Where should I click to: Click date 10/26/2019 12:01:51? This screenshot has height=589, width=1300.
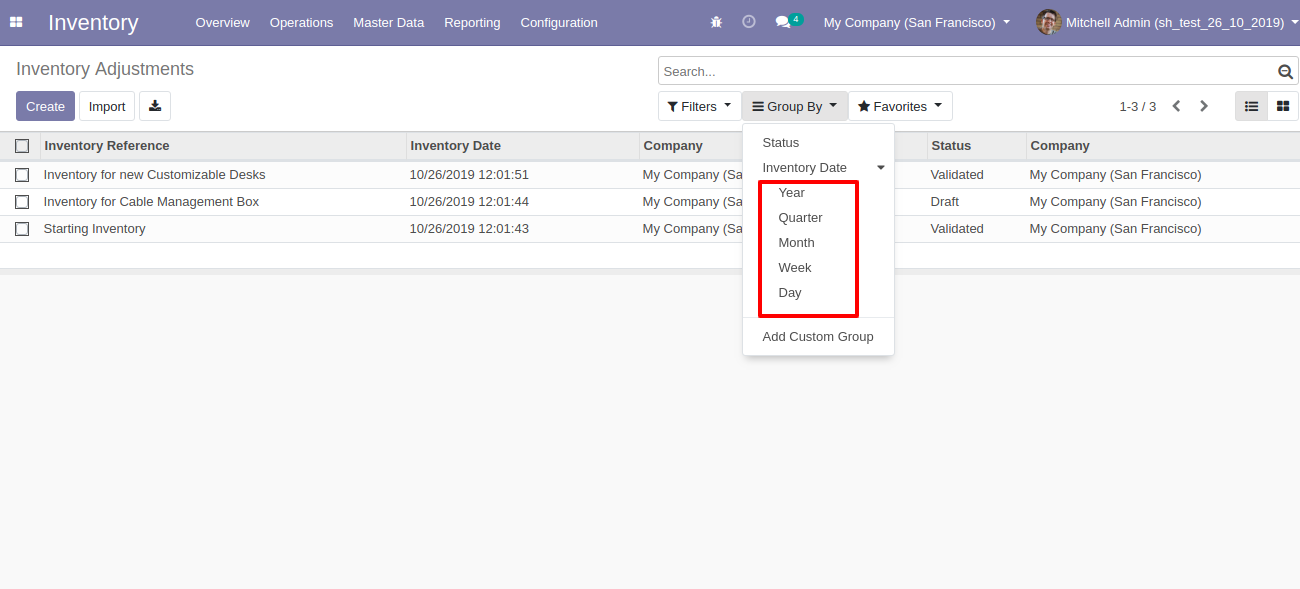point(469,175)
